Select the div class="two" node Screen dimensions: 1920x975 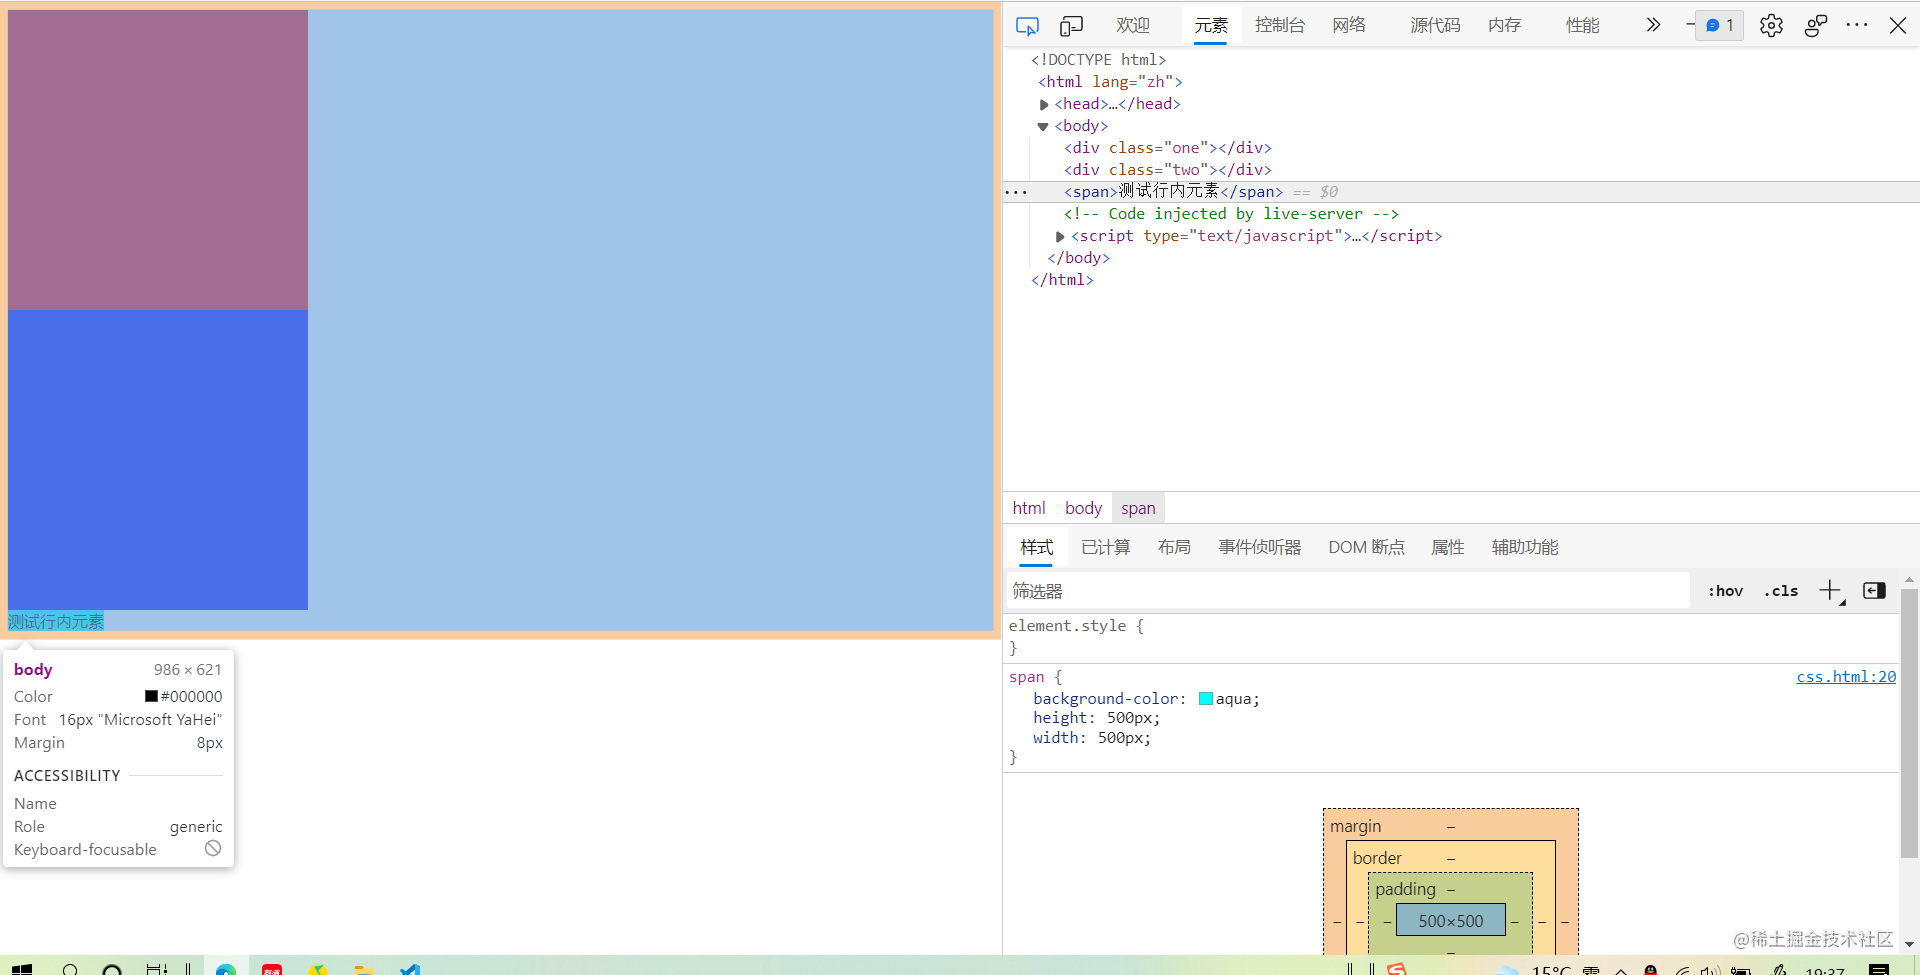[1167, 170]
